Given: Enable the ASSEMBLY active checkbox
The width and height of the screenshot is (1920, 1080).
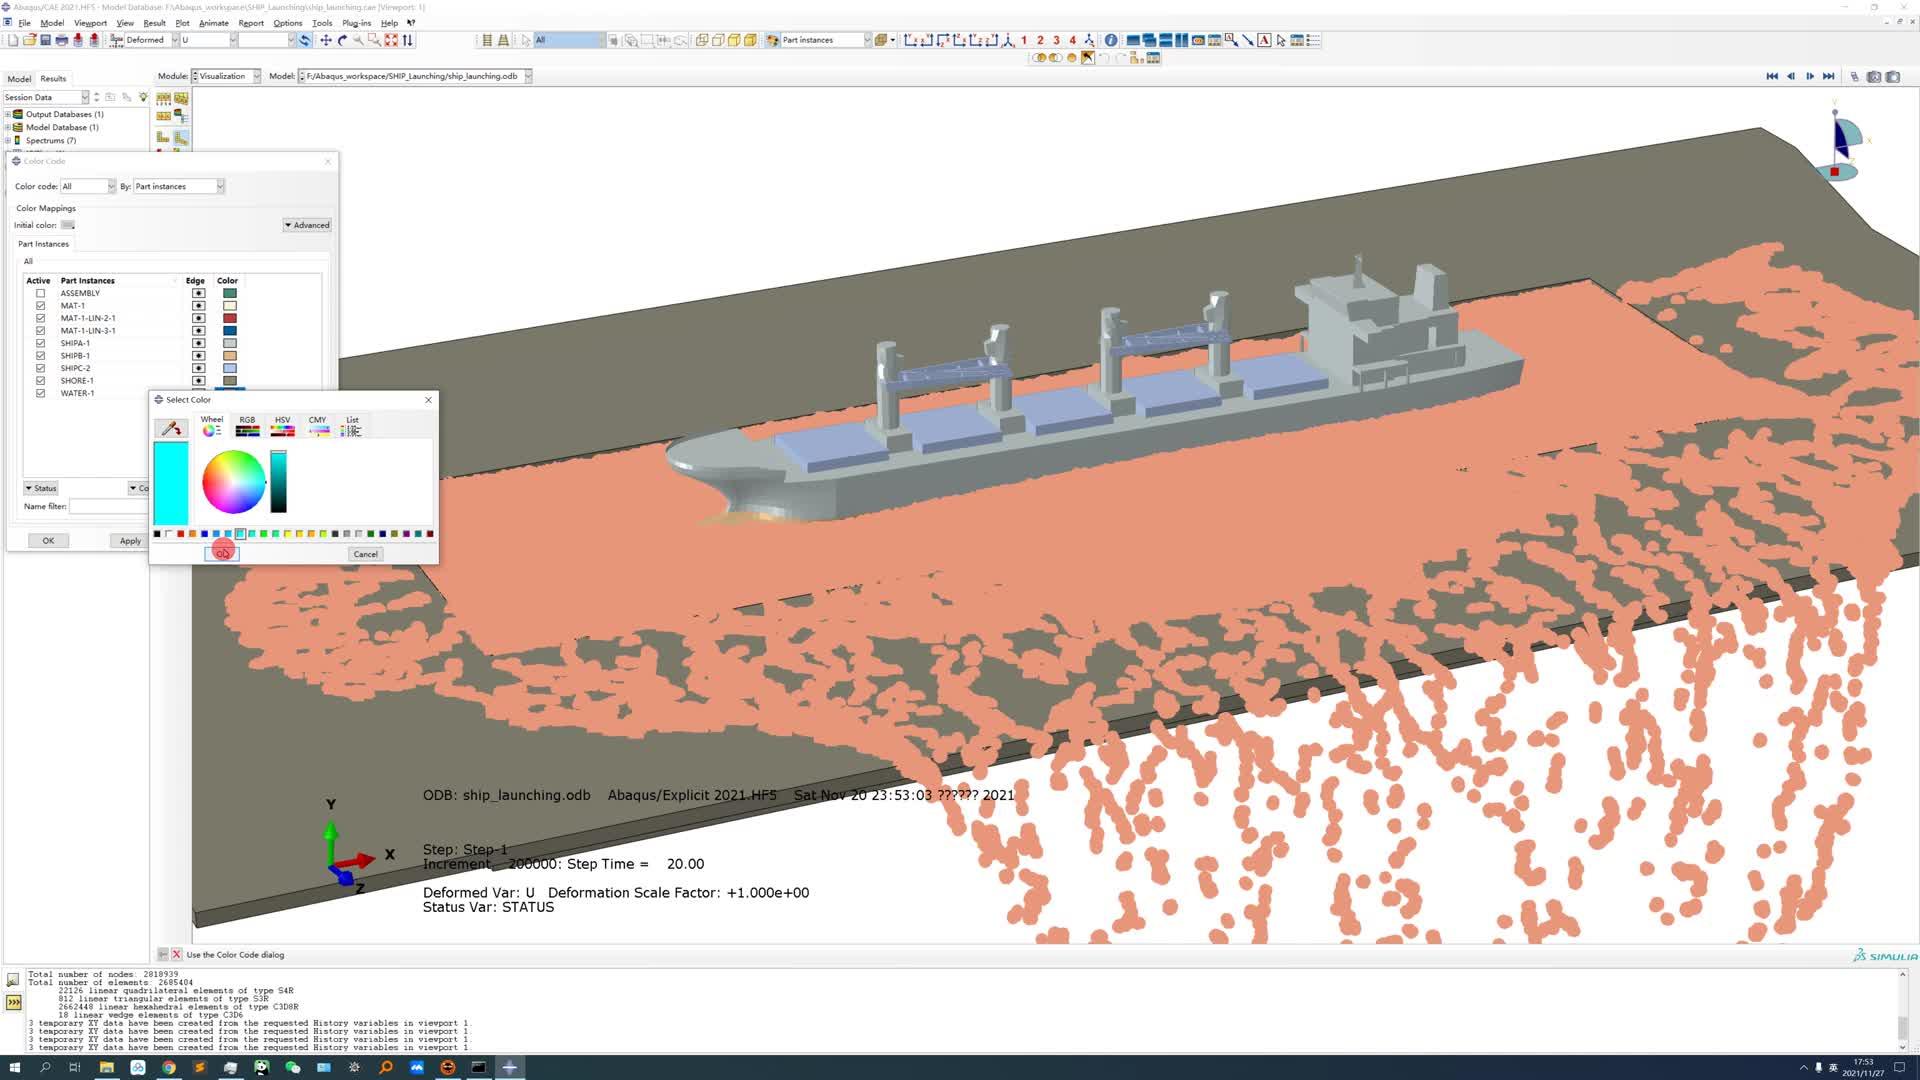Looking at the screenshot, I should tap(41, 293).
